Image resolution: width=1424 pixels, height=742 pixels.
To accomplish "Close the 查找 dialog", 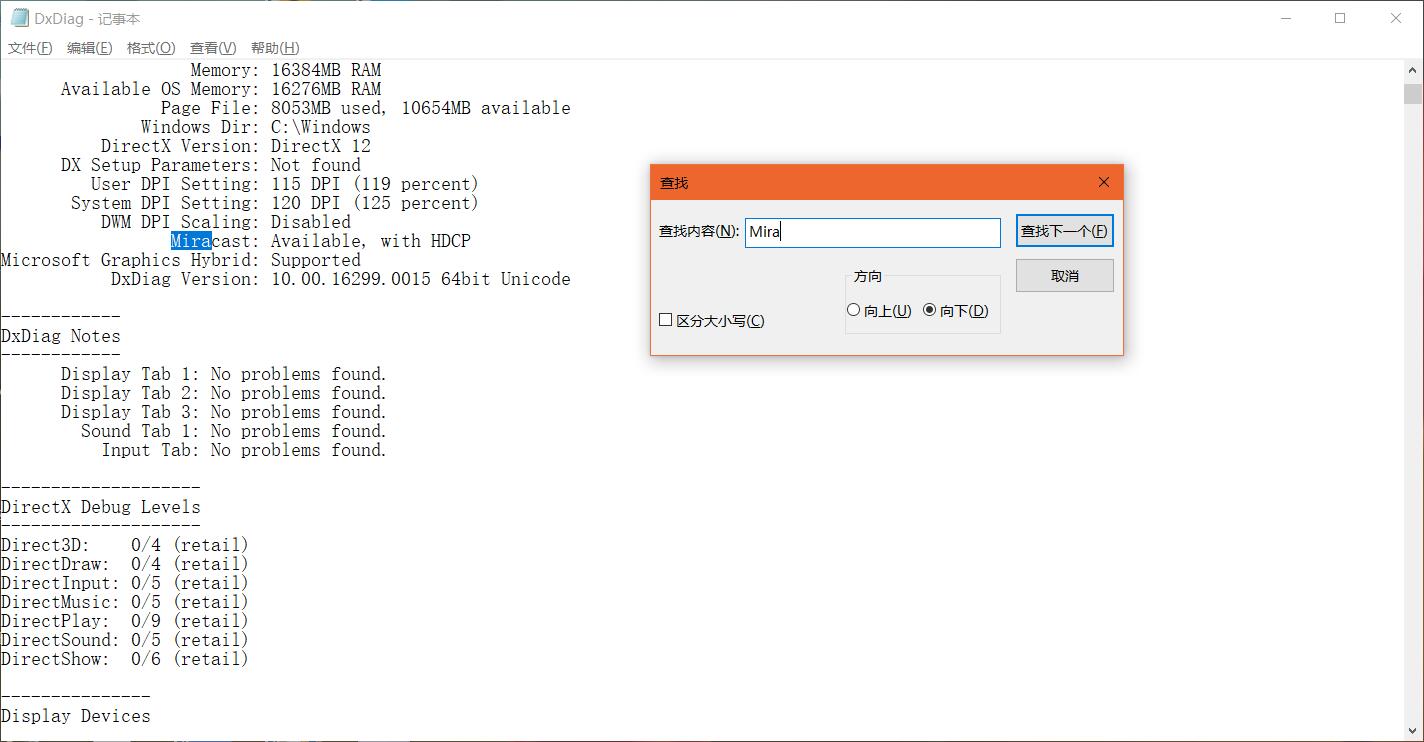I will pyautogui.click(x=1104, y=182).
